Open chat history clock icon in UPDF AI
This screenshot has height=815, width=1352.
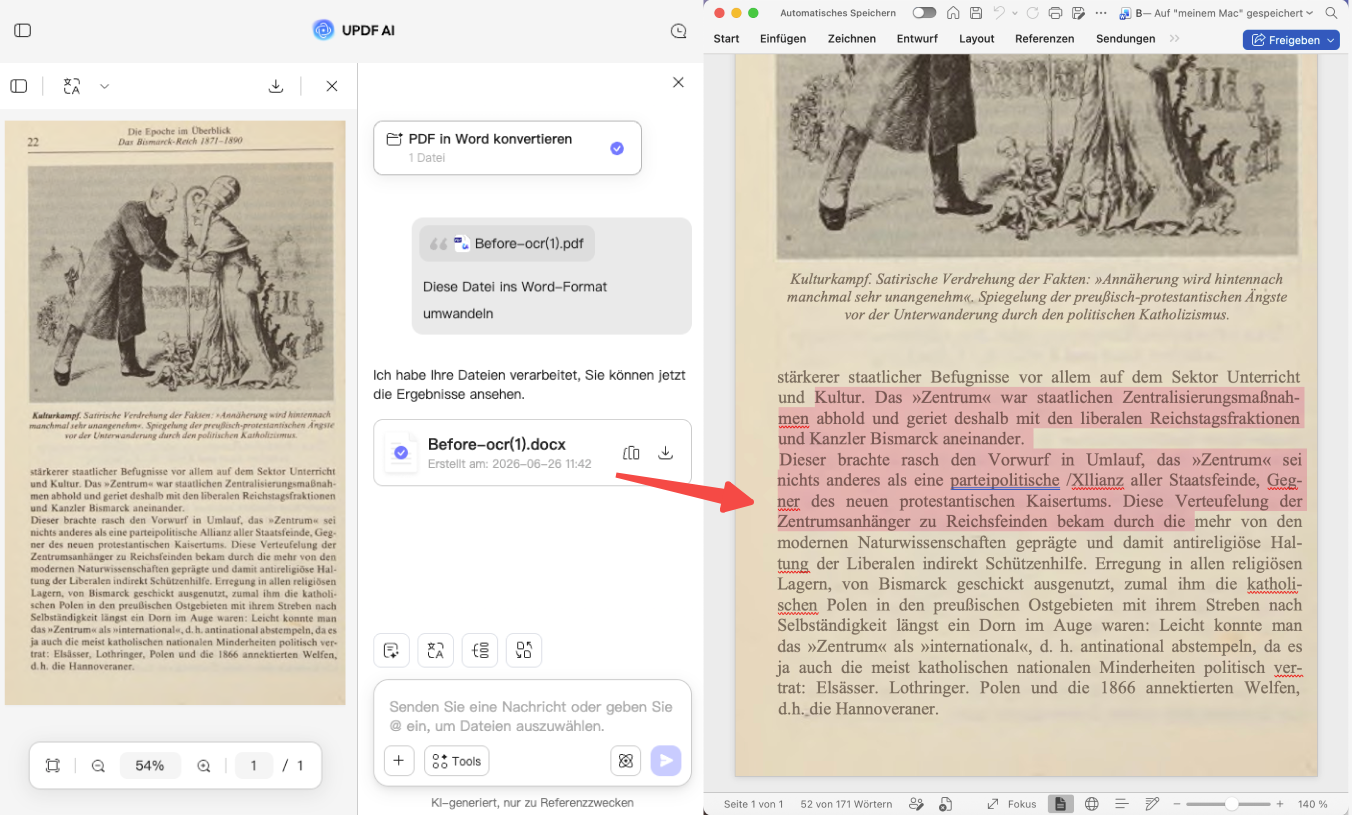(x=679, y=31)
